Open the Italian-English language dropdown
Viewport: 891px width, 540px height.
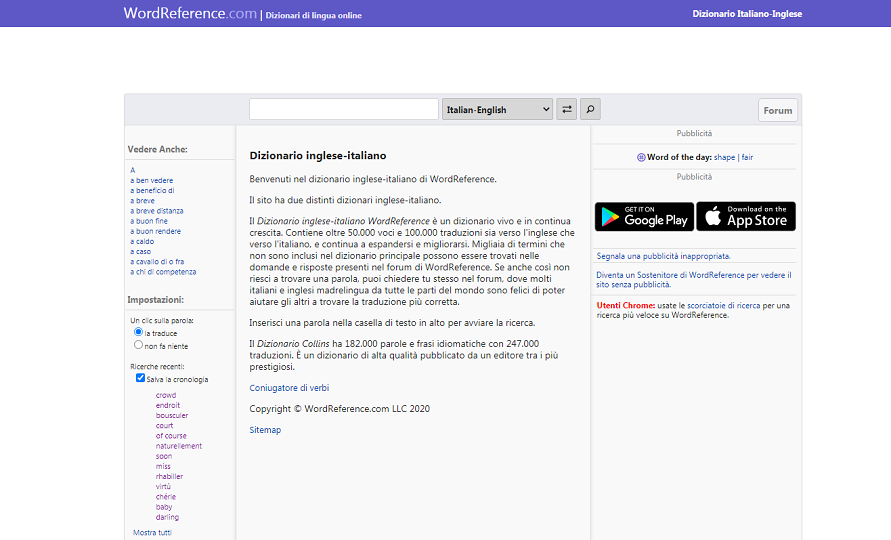coord(497,110)
